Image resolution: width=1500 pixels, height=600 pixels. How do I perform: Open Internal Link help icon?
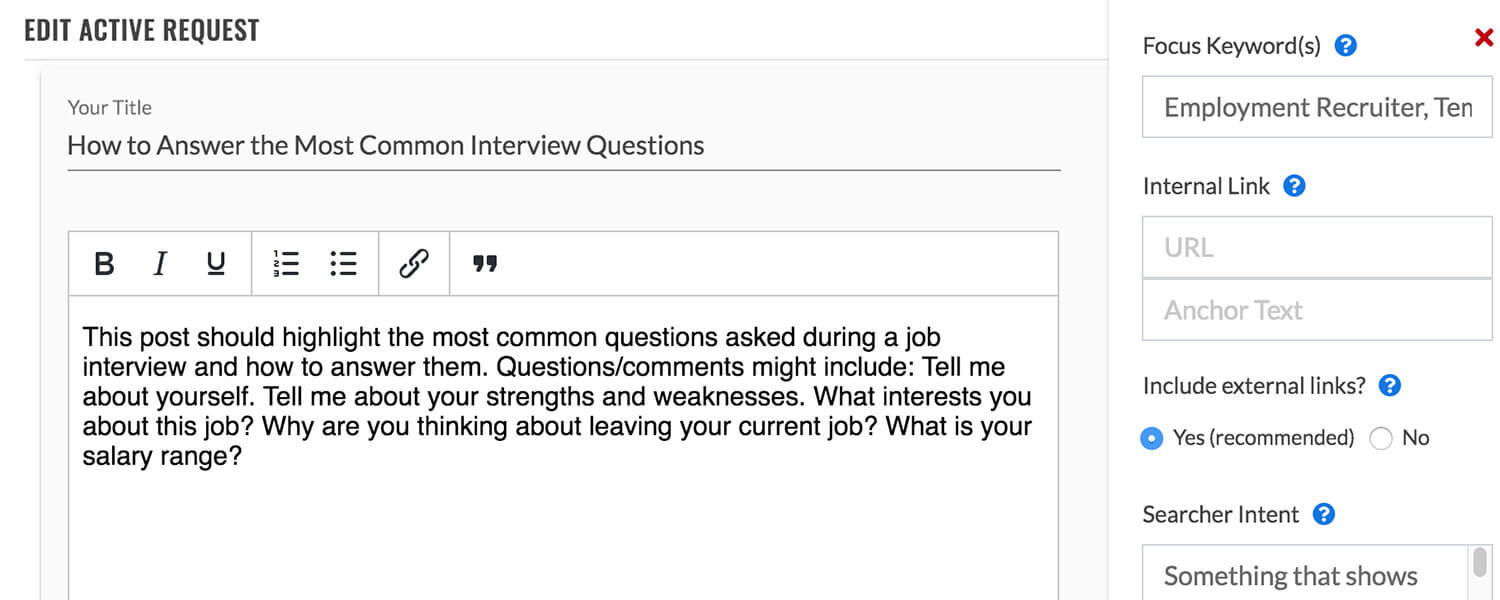click(1294, 186)
